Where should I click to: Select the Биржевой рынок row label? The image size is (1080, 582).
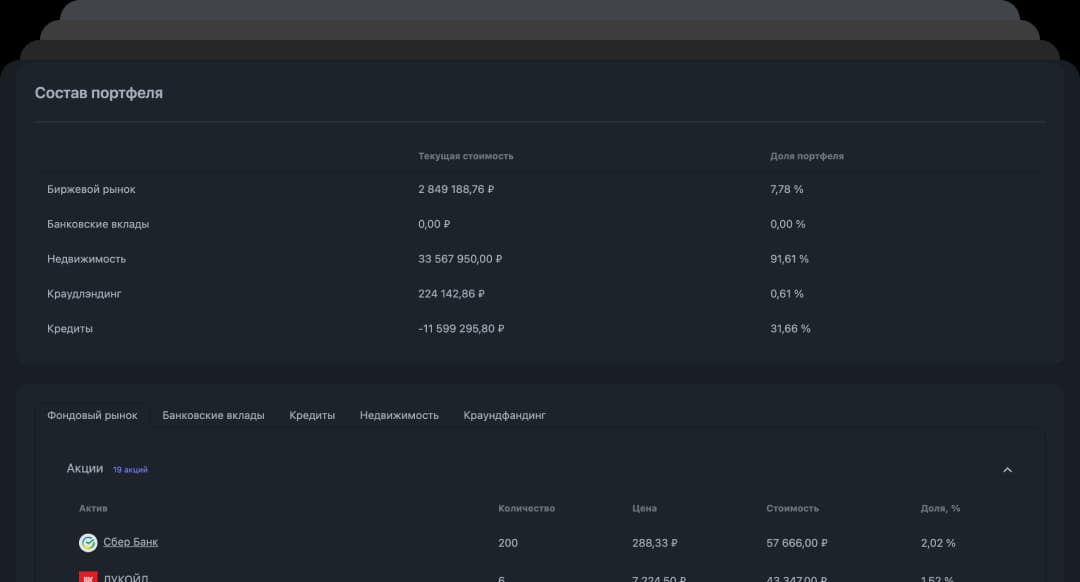91,189
